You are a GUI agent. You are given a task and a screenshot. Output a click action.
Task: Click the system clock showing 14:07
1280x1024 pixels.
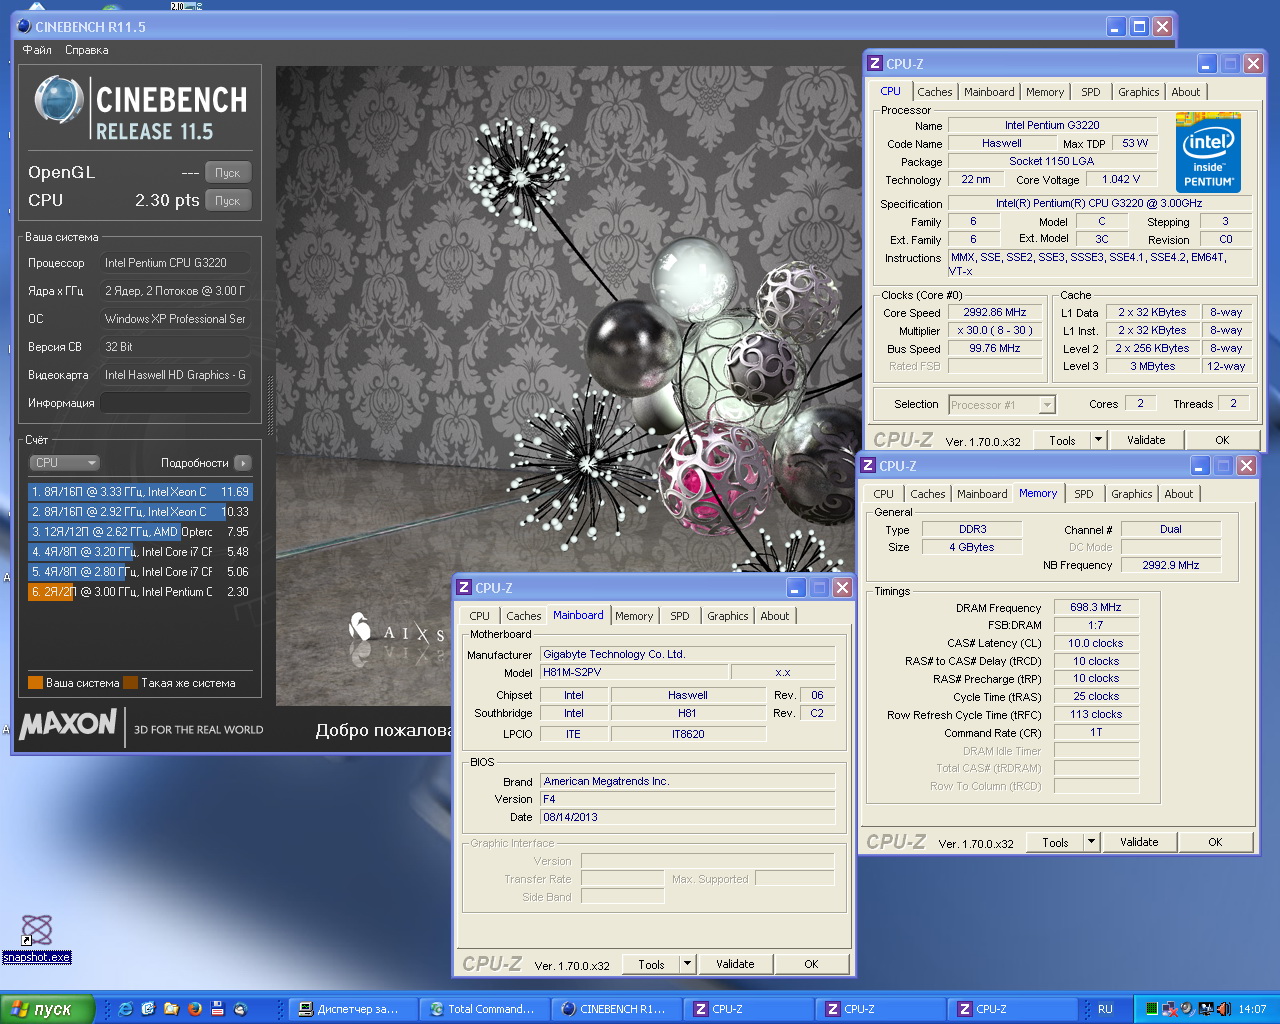(1252, 1009)
